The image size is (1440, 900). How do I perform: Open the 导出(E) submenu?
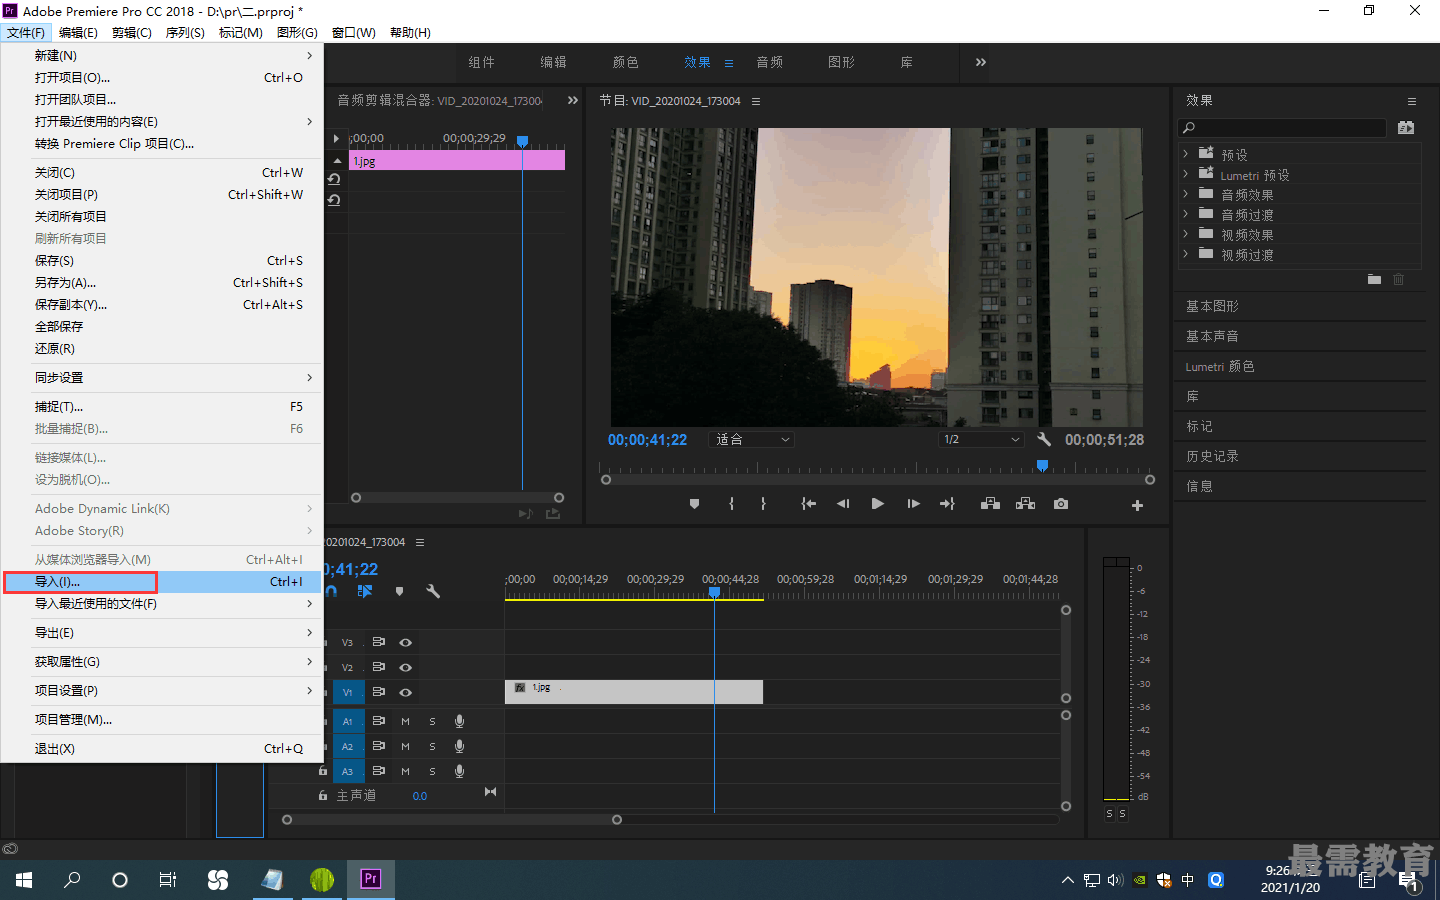[x=162, y=633]
